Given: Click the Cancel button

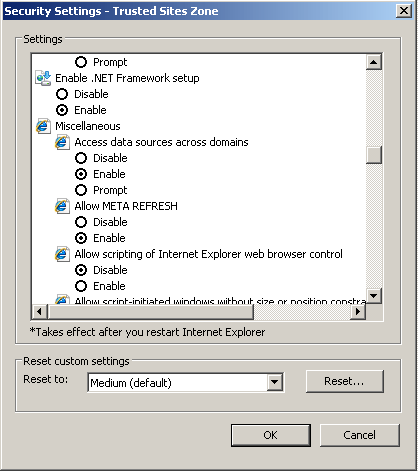Looking at the screenshot, I should point(360,435).
